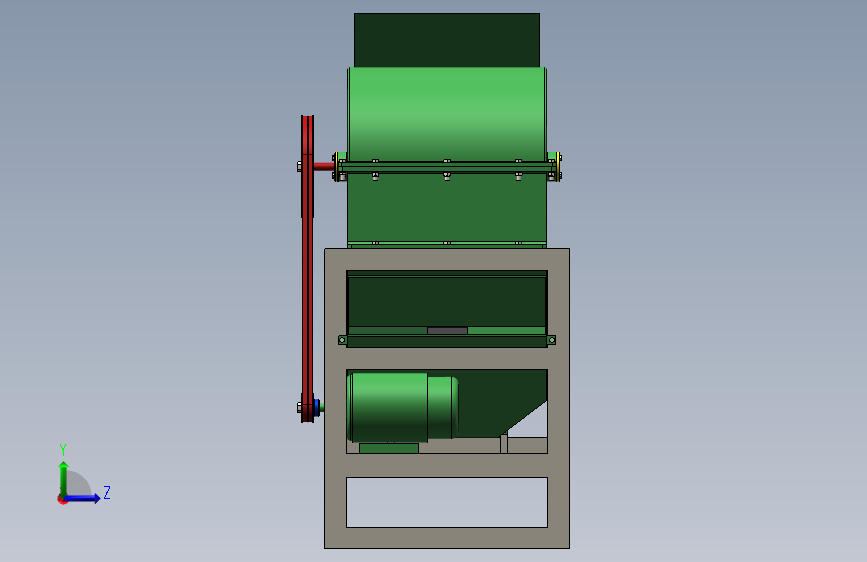Click the blue hub on the lower pulley
The height and width of the screenshot is (562, 867).
317,408
